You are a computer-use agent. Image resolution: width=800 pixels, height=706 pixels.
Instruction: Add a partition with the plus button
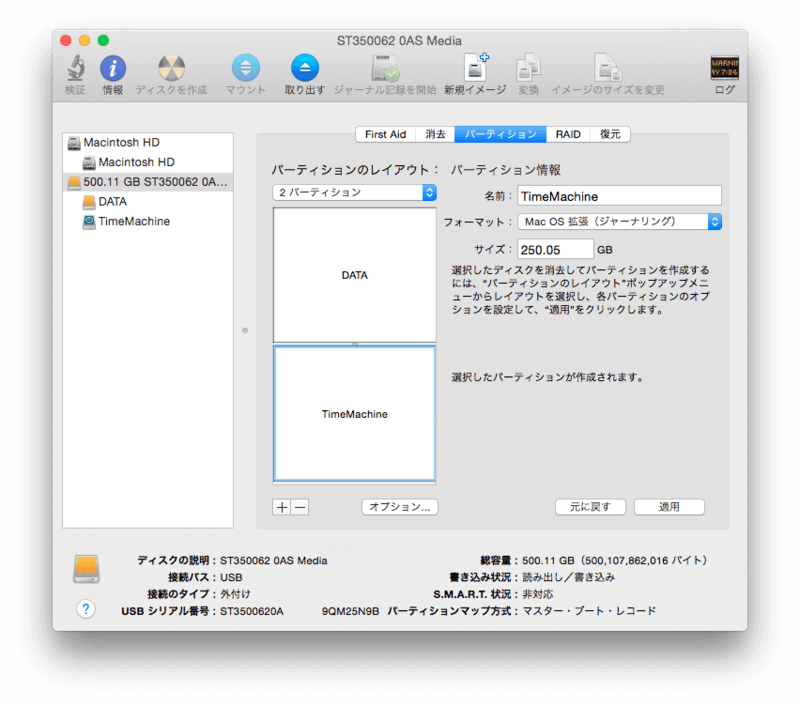282,507
